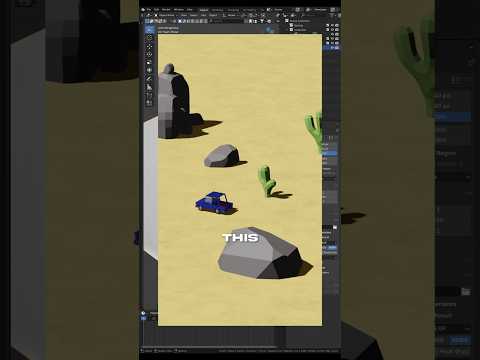This screenshot has width=480, height=360.
Task: Open the Edit menu
Action: [156, 10]
